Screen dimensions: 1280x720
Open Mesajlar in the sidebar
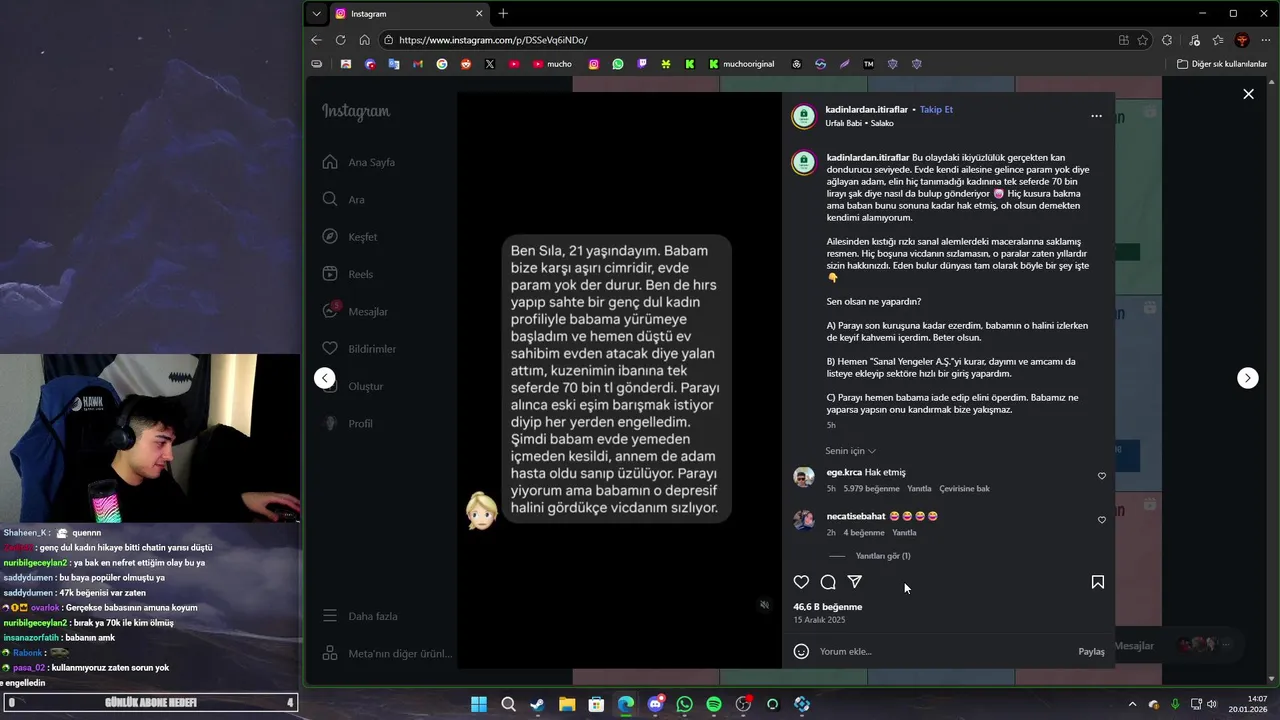click(355, 311)
